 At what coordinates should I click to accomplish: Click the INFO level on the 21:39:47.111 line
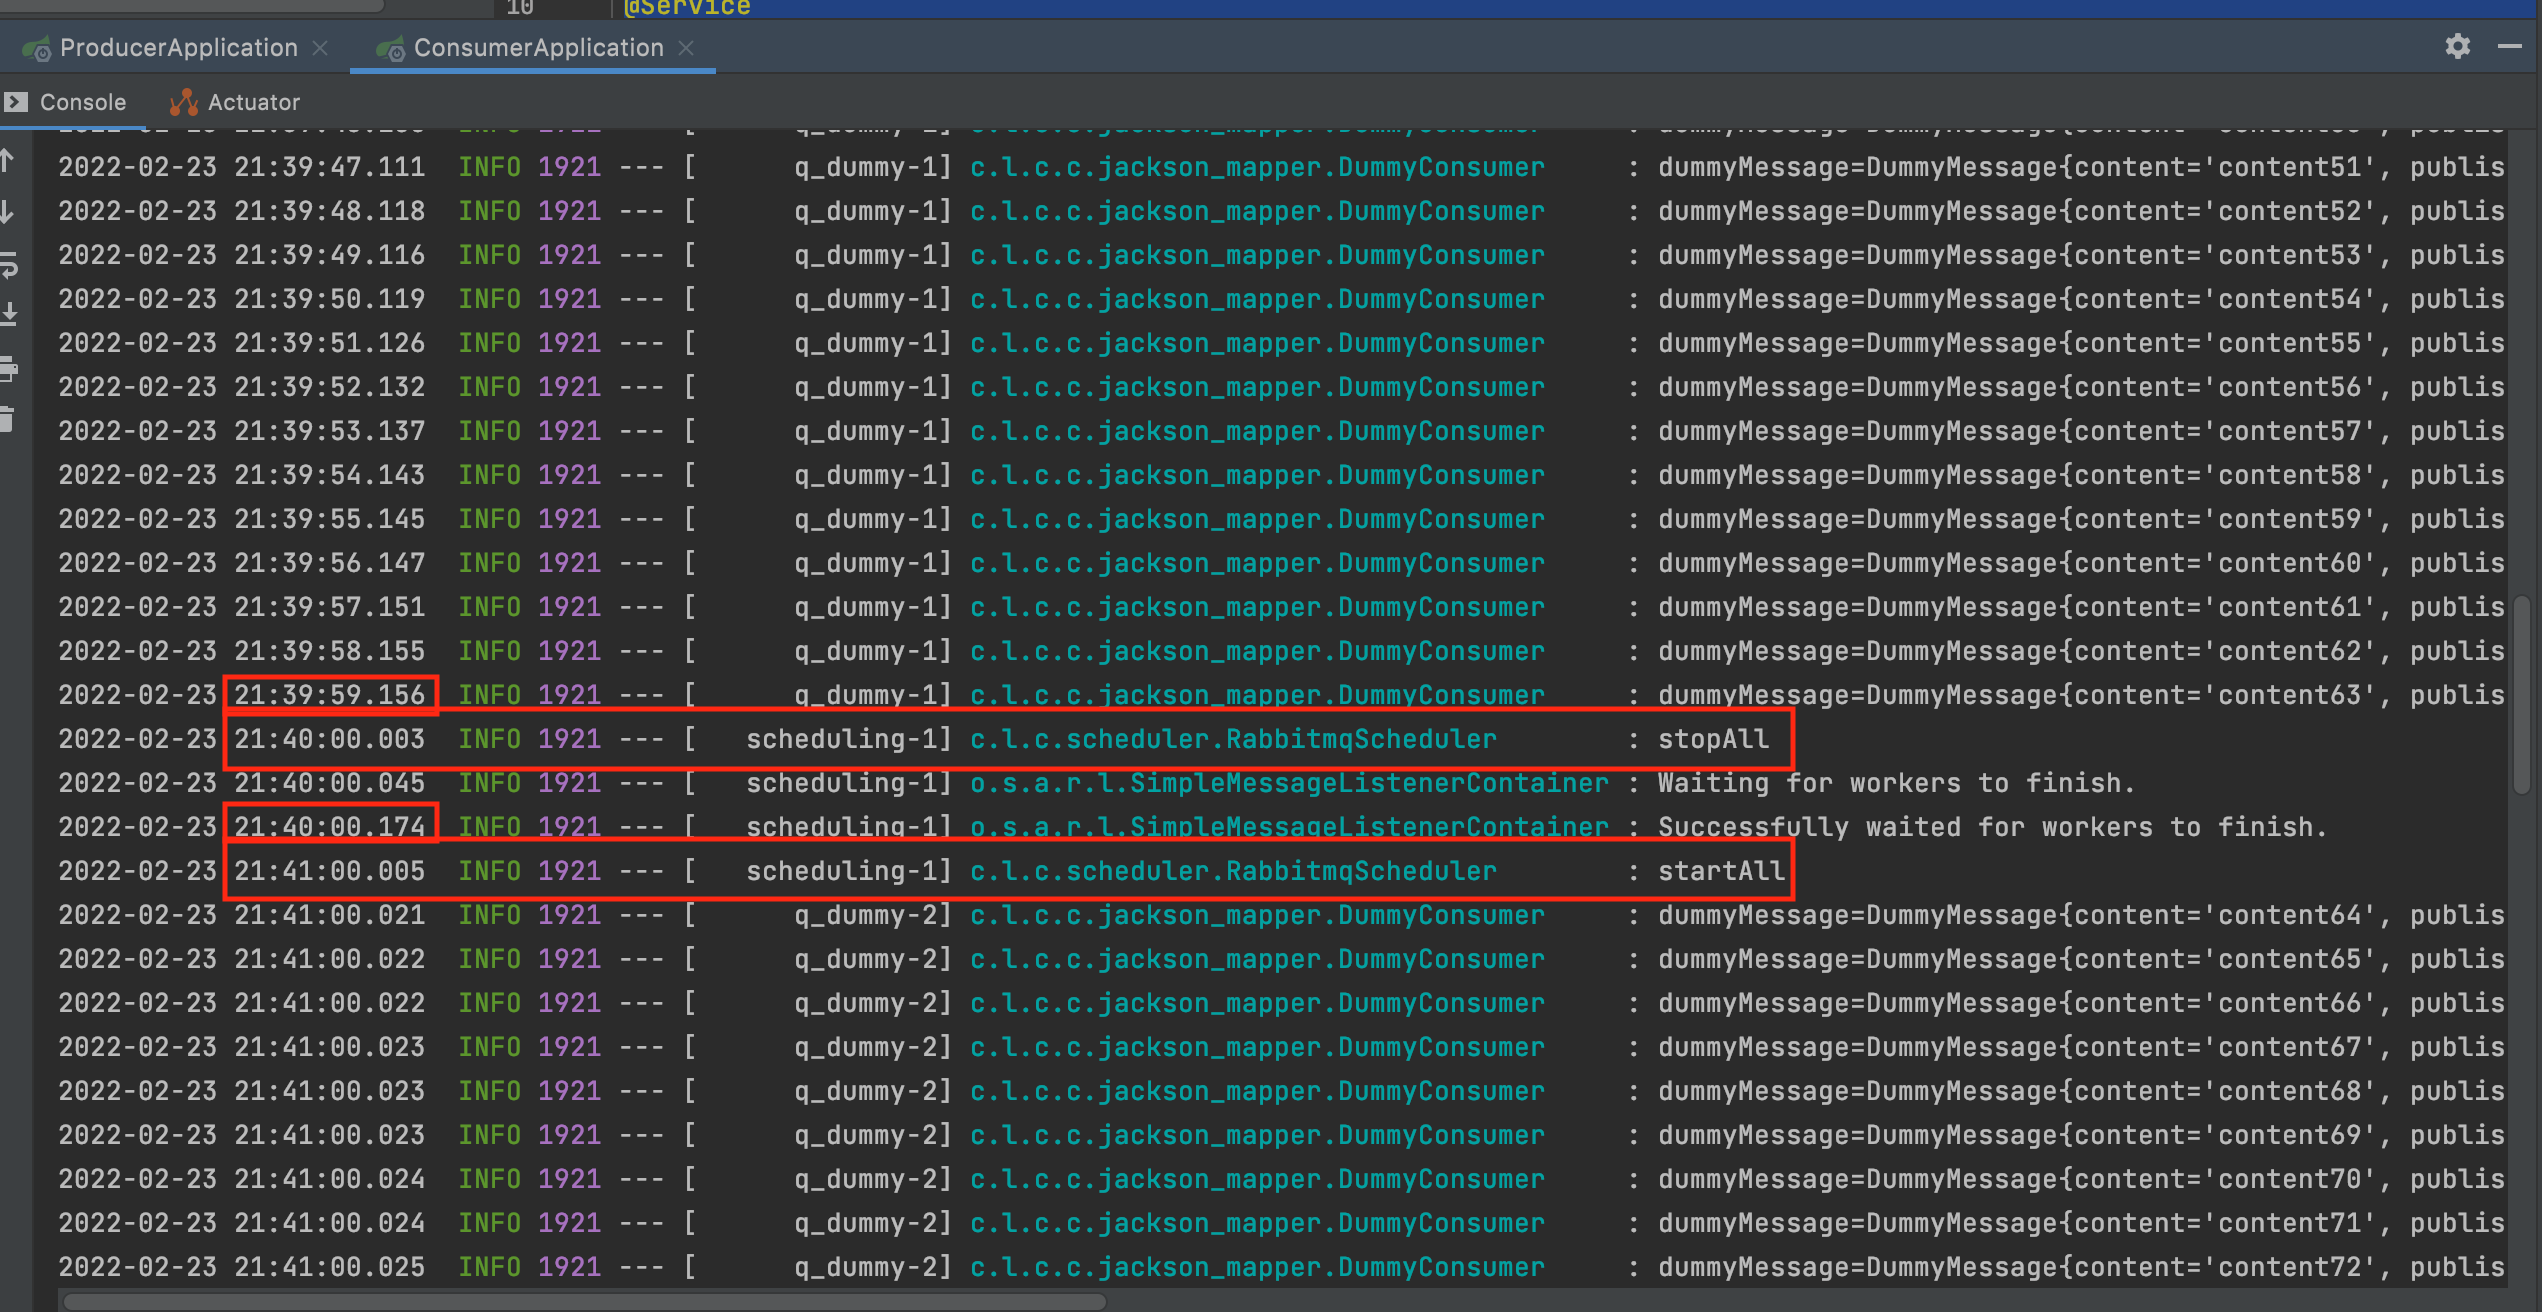(x=489, y=167)
